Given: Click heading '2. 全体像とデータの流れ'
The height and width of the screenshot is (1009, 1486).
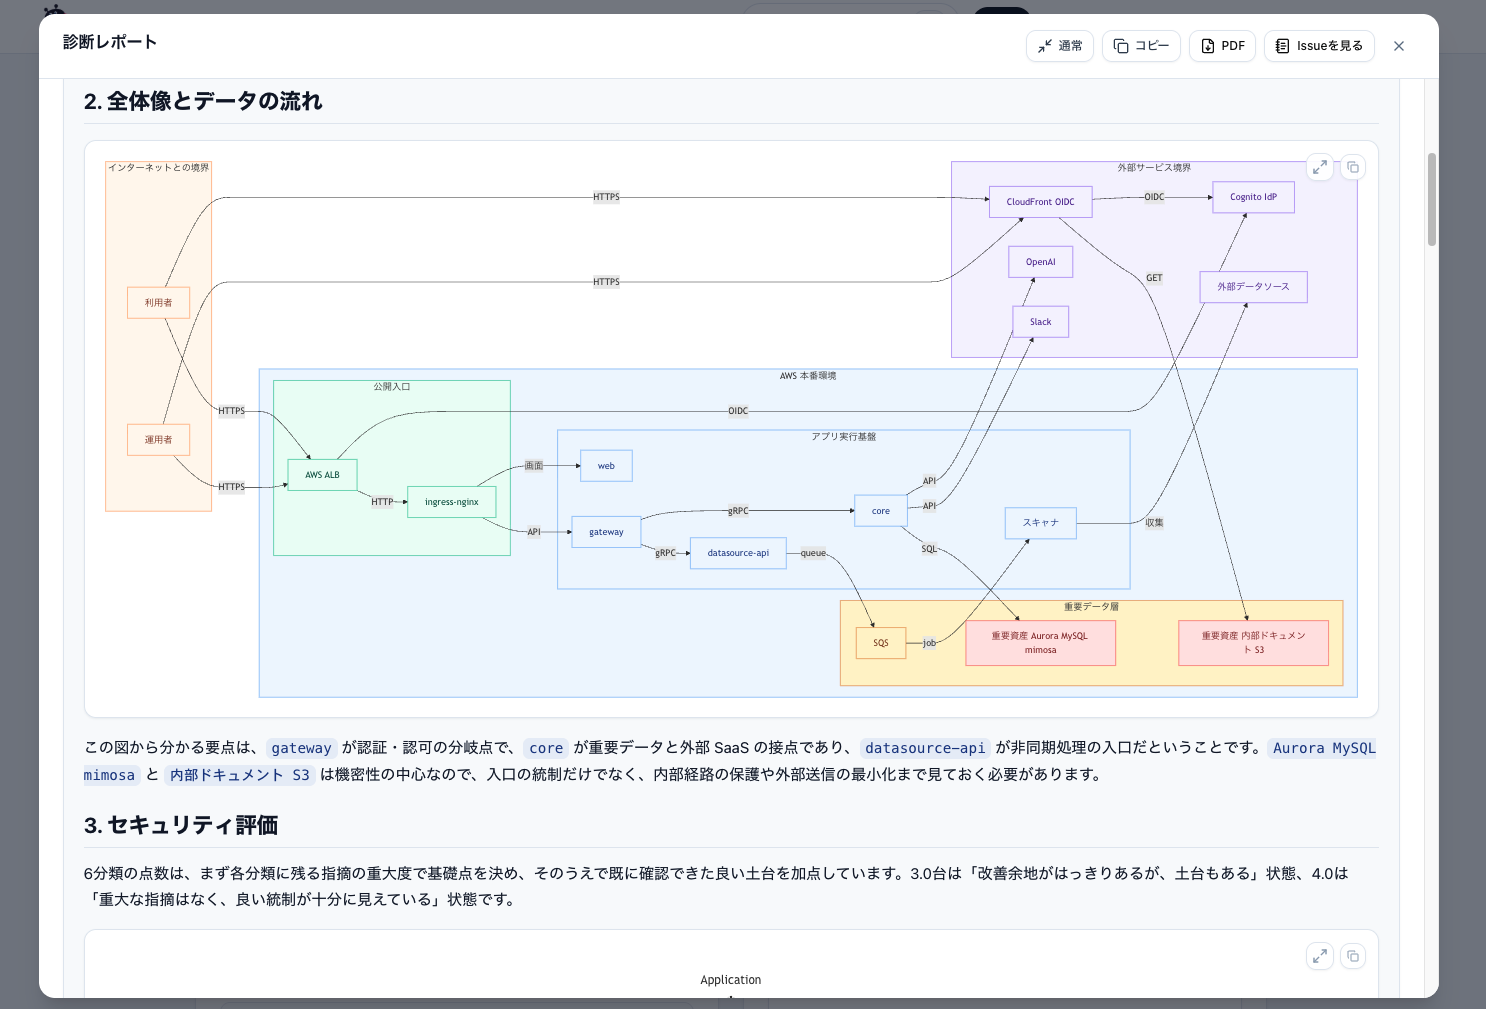Looking at the screenshot, I should (x=203, y=101).
